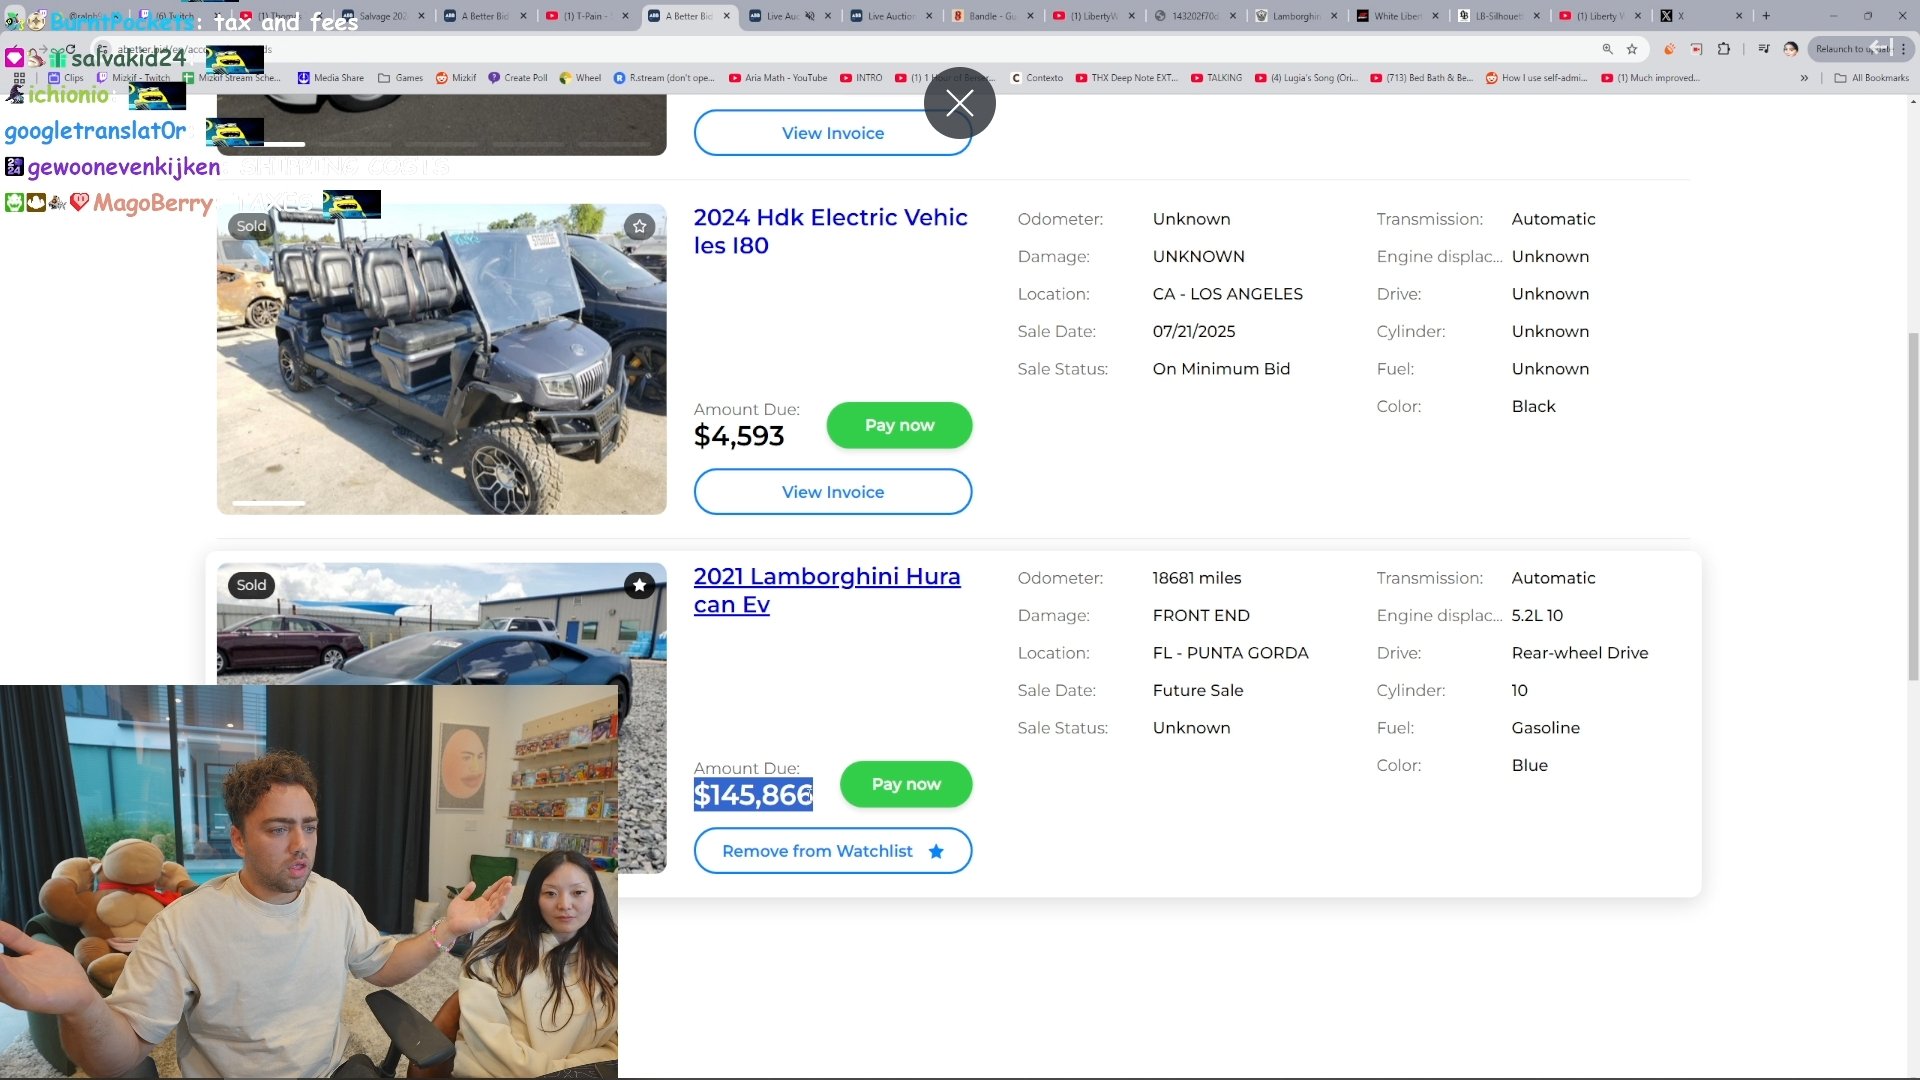
Task: Switch to the LB-Silhouette tab
Action: click(1497, 16)
